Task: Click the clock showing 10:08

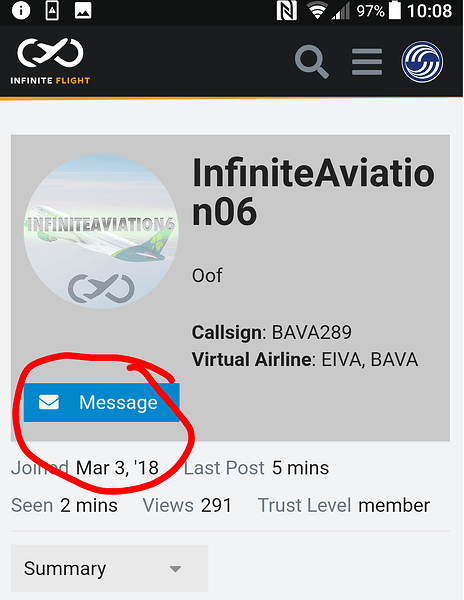Action: (x=430, y=11)
